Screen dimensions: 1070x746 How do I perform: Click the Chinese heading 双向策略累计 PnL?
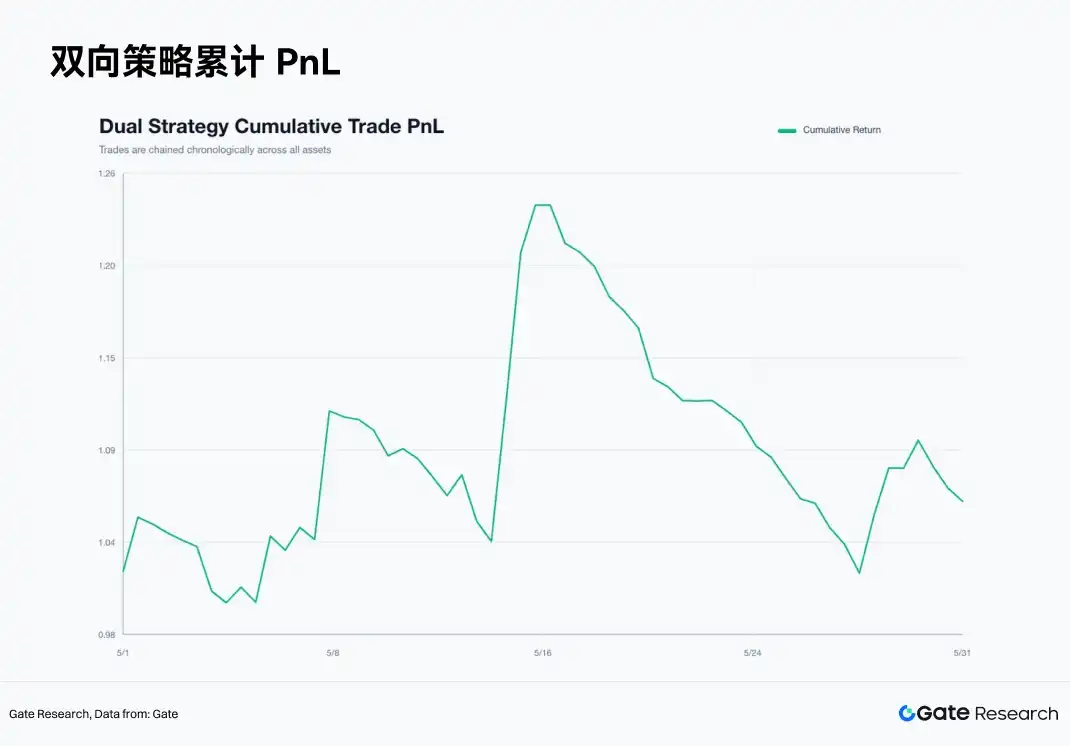195,62
